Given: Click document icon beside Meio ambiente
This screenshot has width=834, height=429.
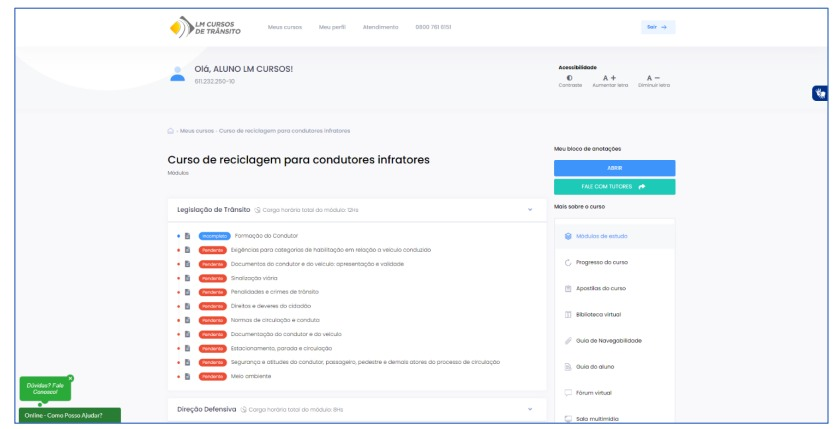Looking at the screenshot, I should coord(187,376).
